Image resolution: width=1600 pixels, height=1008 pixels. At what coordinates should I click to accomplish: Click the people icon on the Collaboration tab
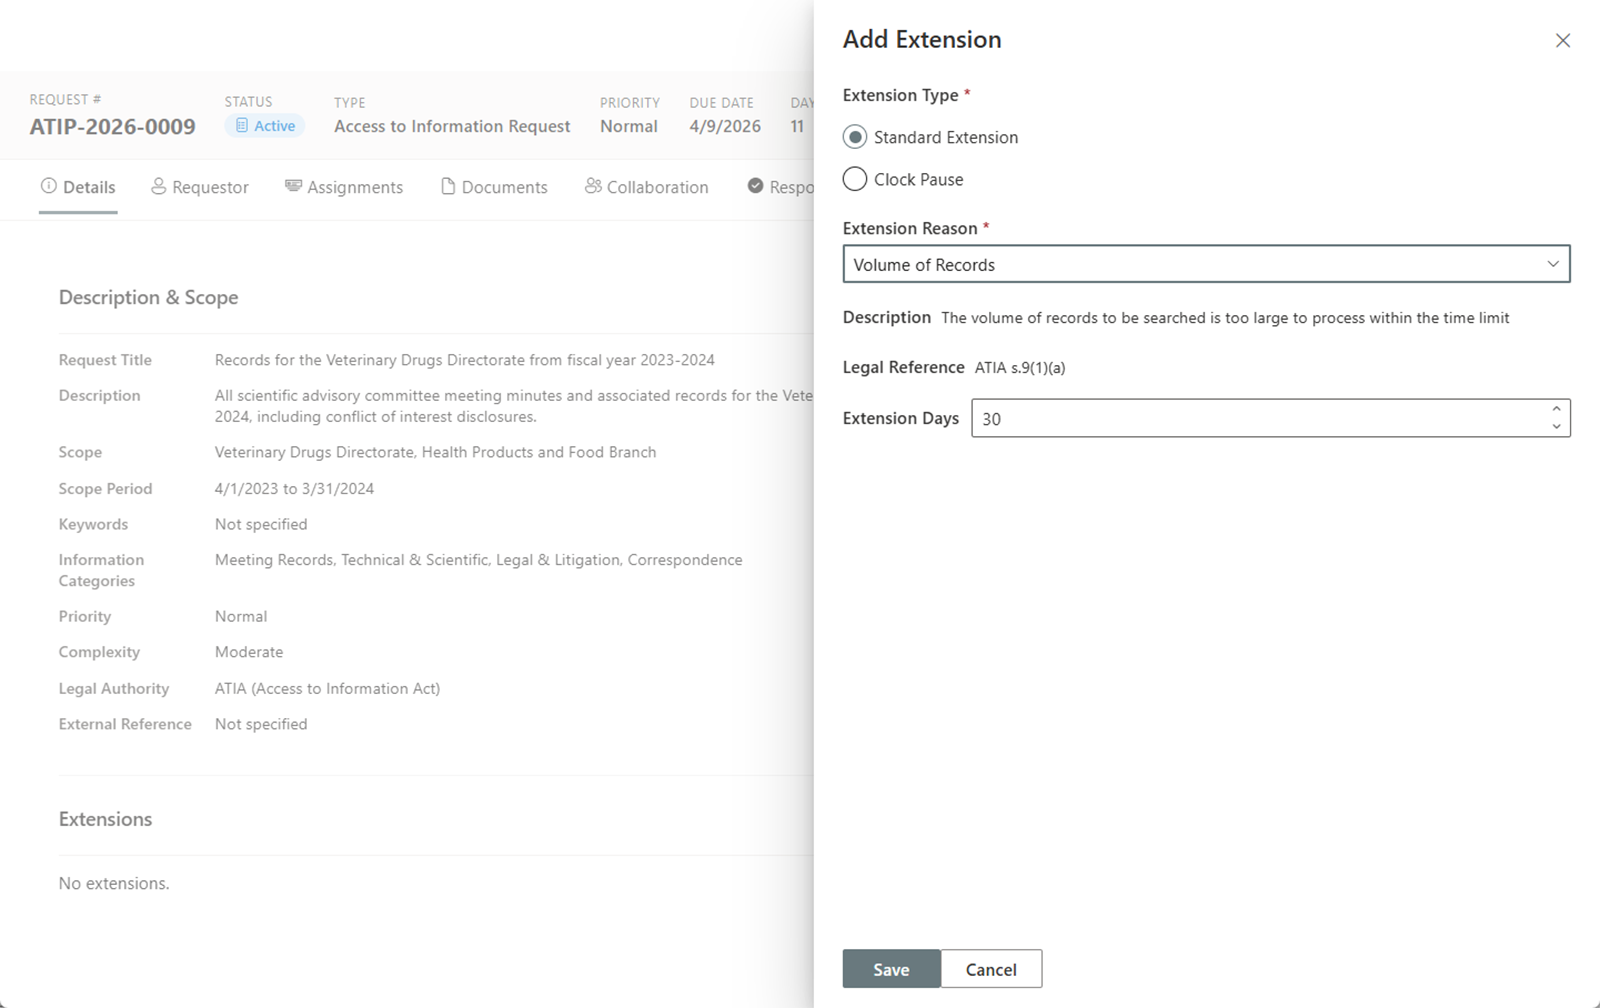tap(593, 187)
